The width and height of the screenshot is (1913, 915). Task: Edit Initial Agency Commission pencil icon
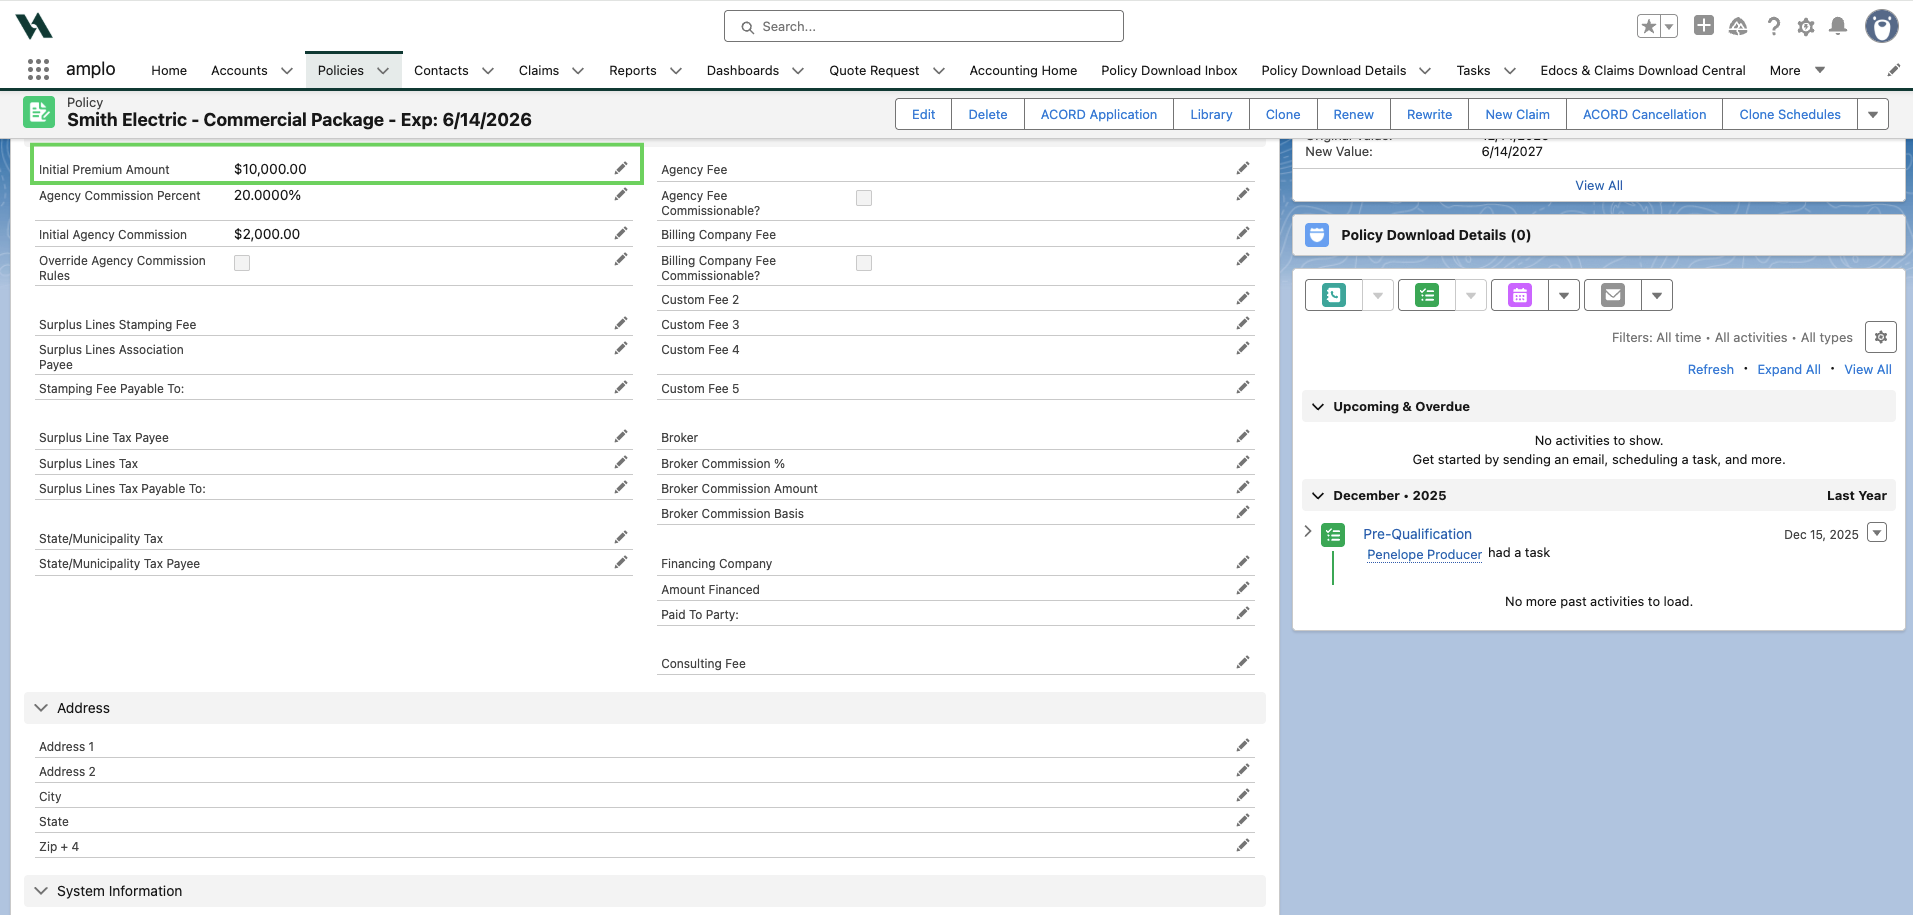(x=621, y=233)
